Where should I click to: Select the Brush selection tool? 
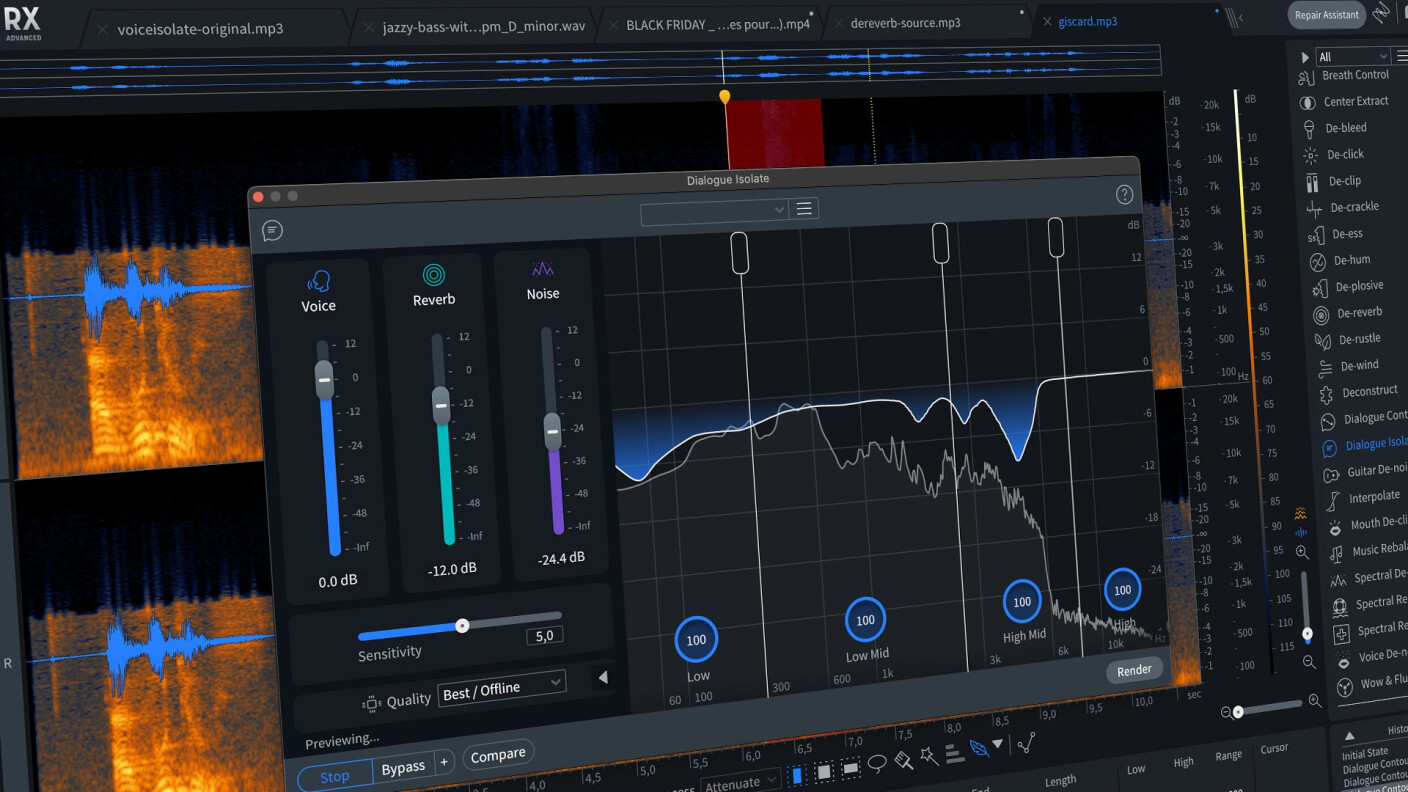903,762
